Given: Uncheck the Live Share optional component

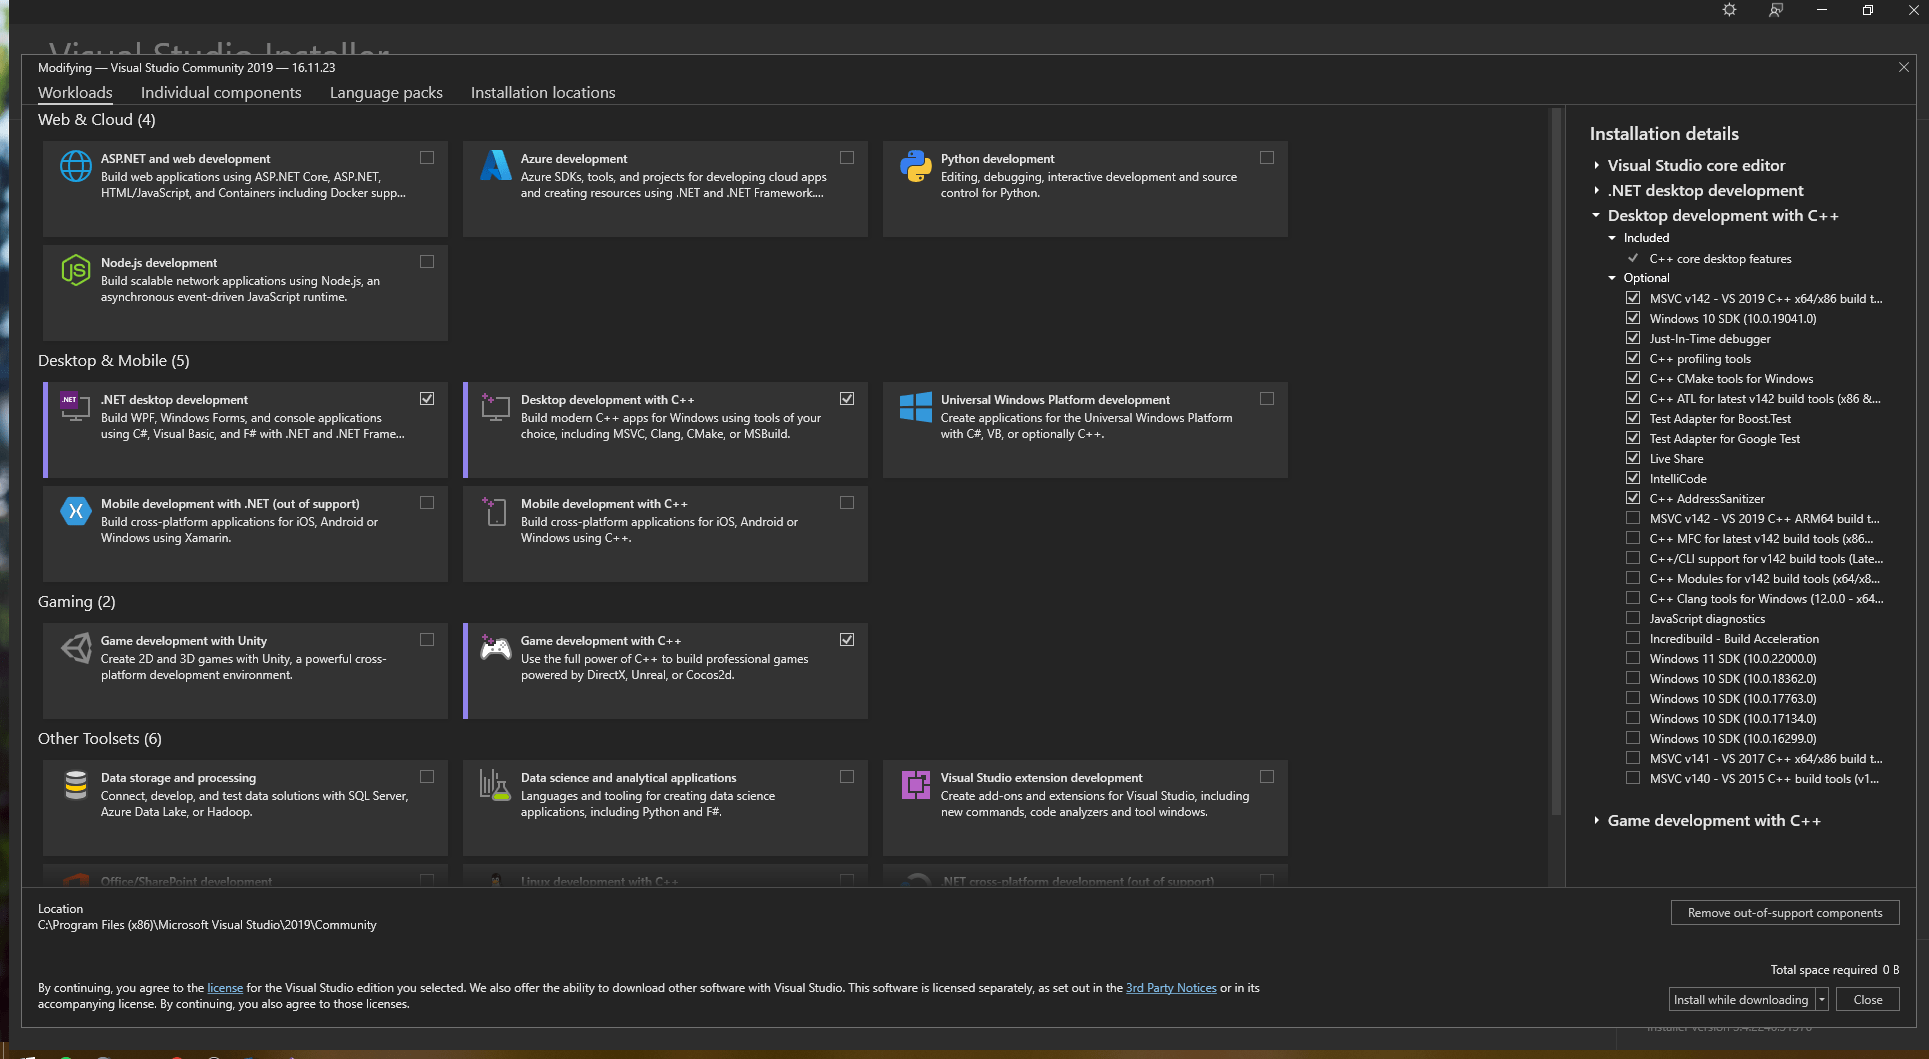Looking at the screenshot, I should (x=1633, y=458).
